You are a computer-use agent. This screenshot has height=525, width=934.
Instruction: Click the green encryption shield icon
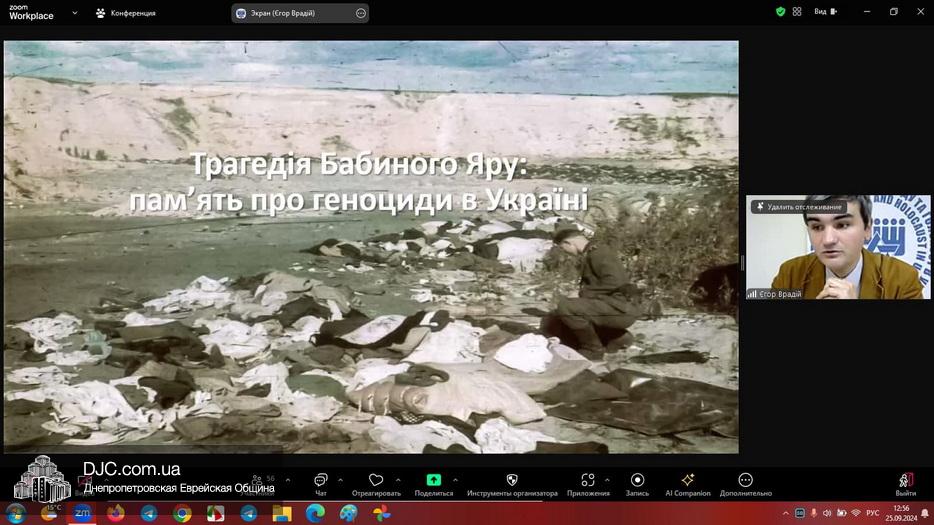(780, 12)
